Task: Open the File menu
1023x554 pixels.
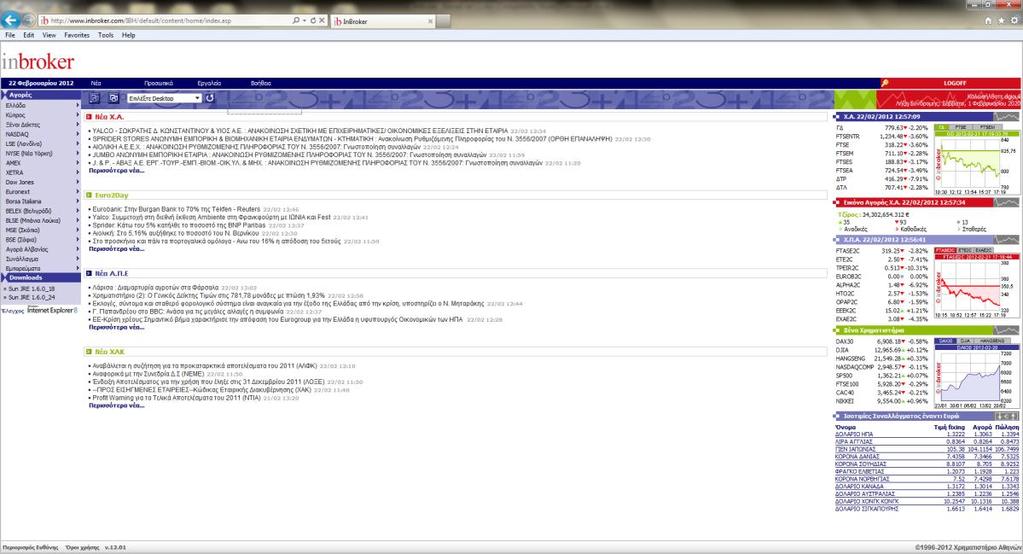Action: (x=10, y=35)
